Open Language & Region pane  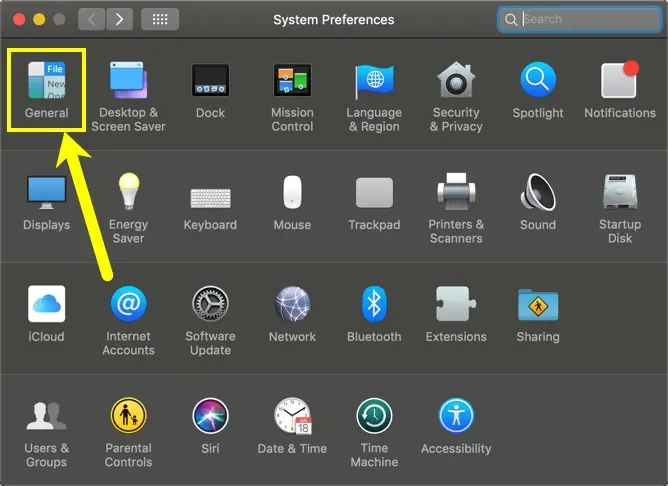click(374, 97)
